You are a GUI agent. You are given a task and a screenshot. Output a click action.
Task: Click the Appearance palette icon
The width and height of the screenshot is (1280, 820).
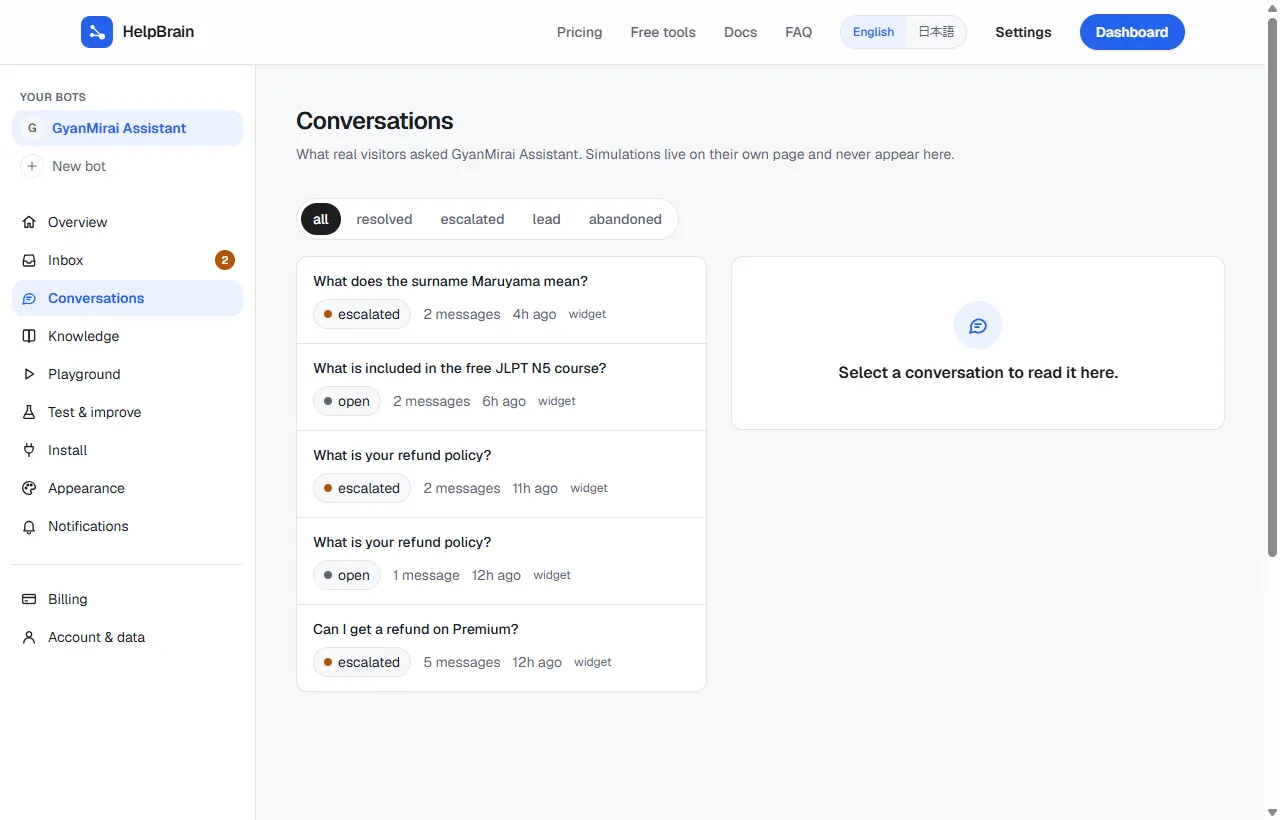[x=29, y=488]
